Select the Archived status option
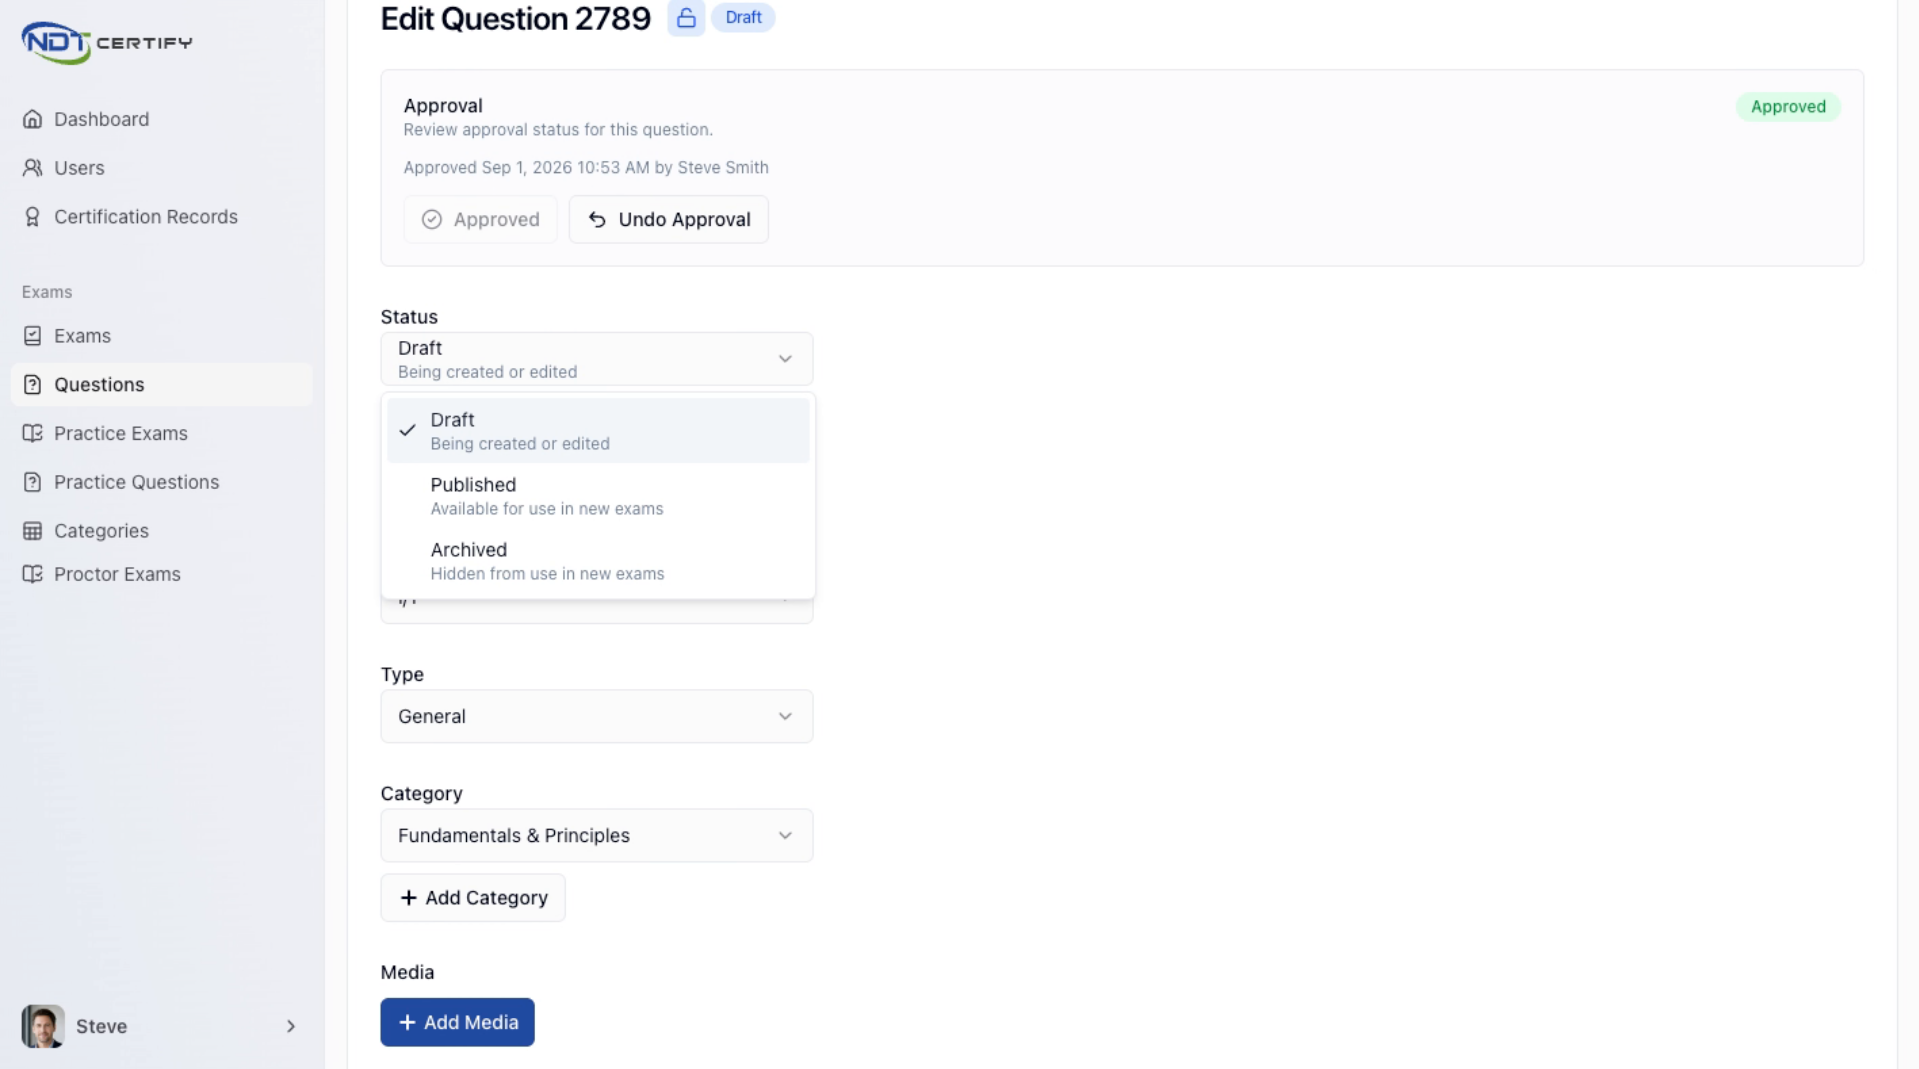1919x1069 pixels. click(598, 561)
